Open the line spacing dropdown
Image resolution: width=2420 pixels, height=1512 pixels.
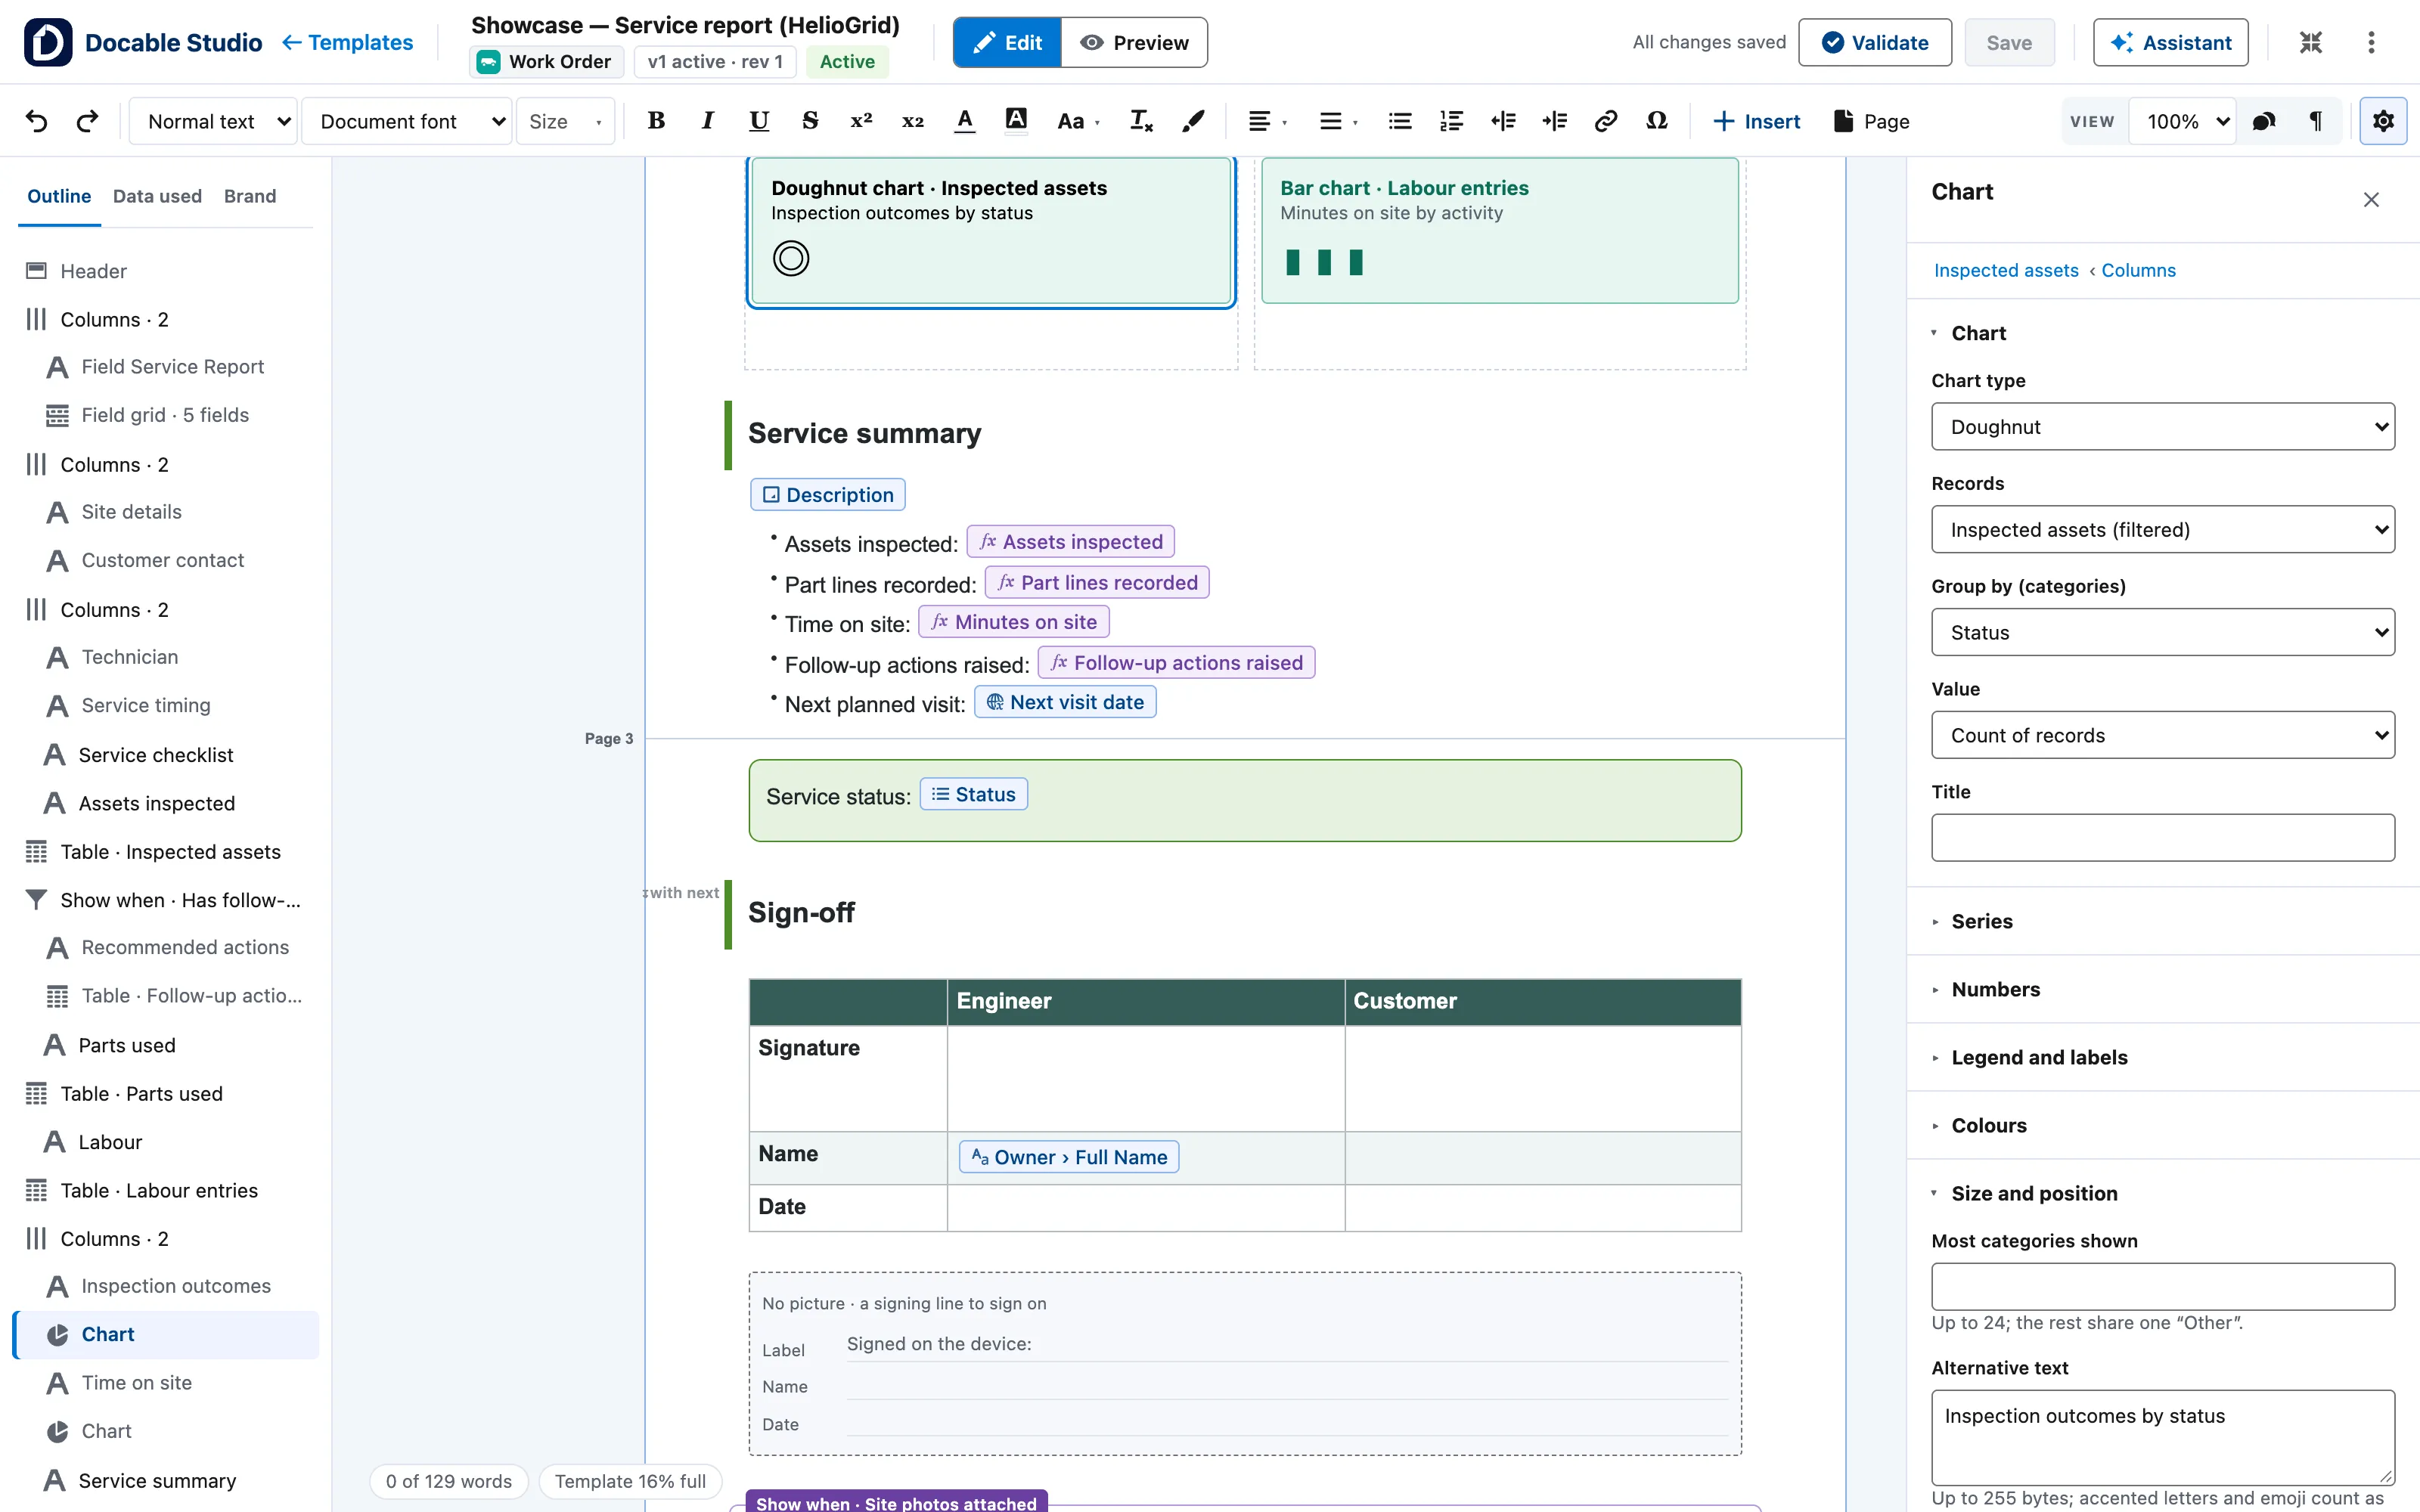(1338, 121)
